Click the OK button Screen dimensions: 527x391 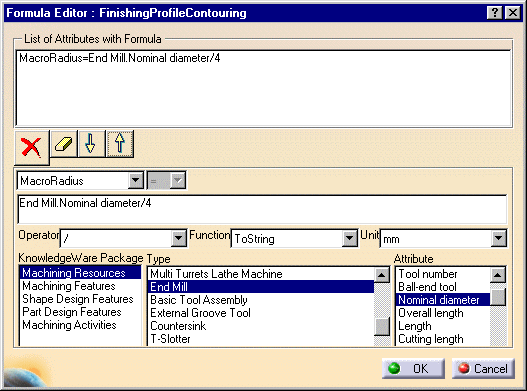[x=413, y=368]
